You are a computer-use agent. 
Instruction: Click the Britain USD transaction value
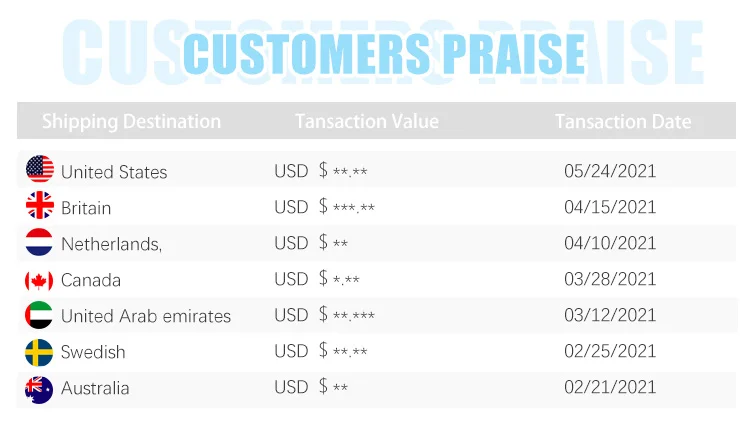point(324,207)
